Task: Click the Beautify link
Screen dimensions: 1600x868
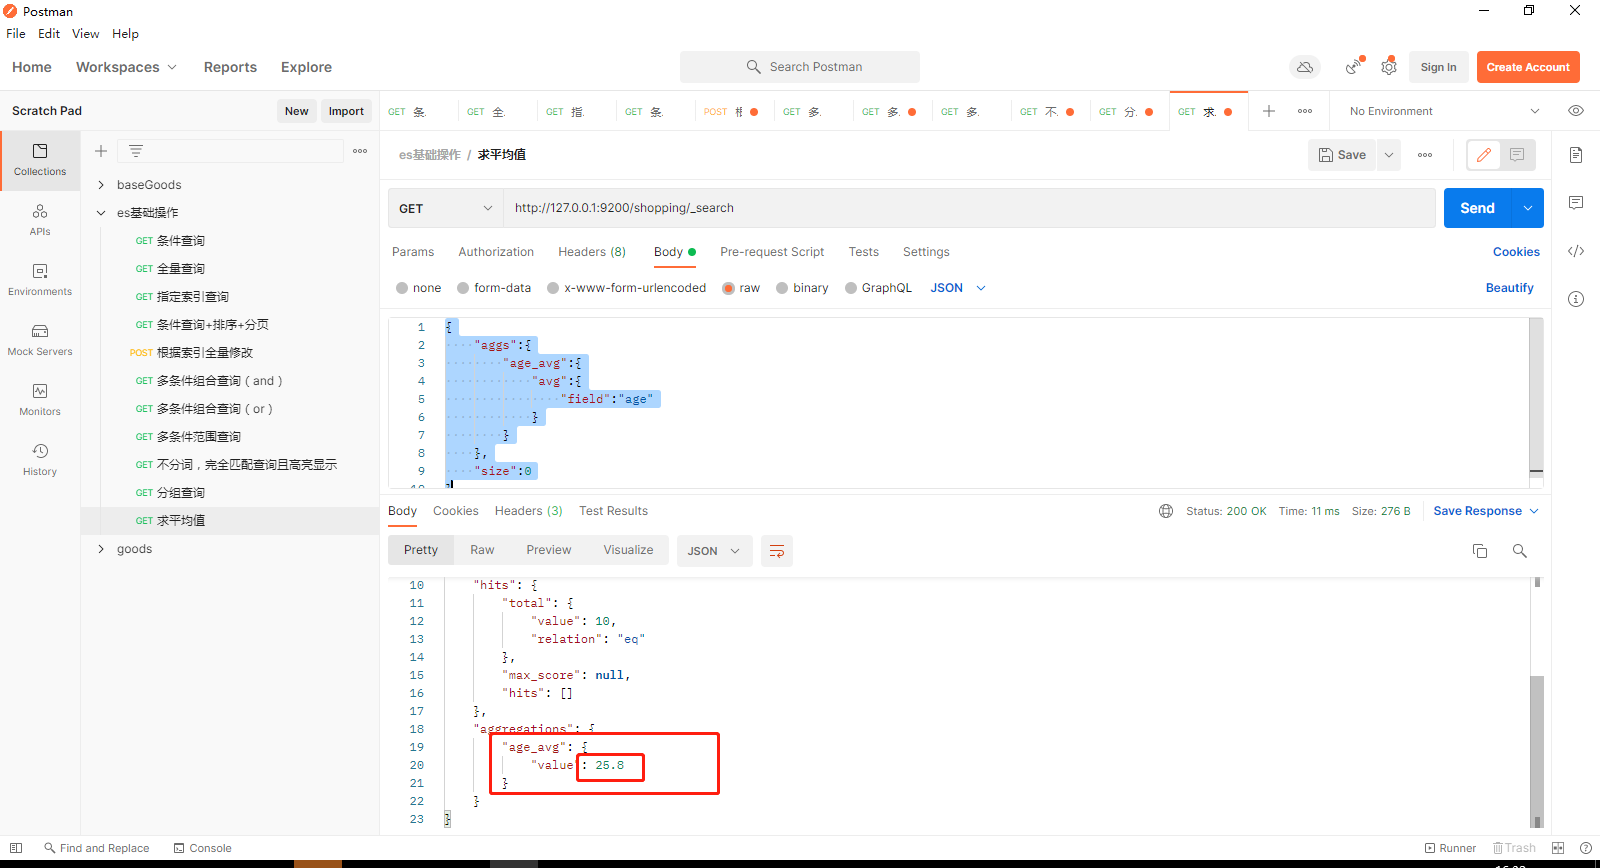Action: click(x=1509, y=288)
